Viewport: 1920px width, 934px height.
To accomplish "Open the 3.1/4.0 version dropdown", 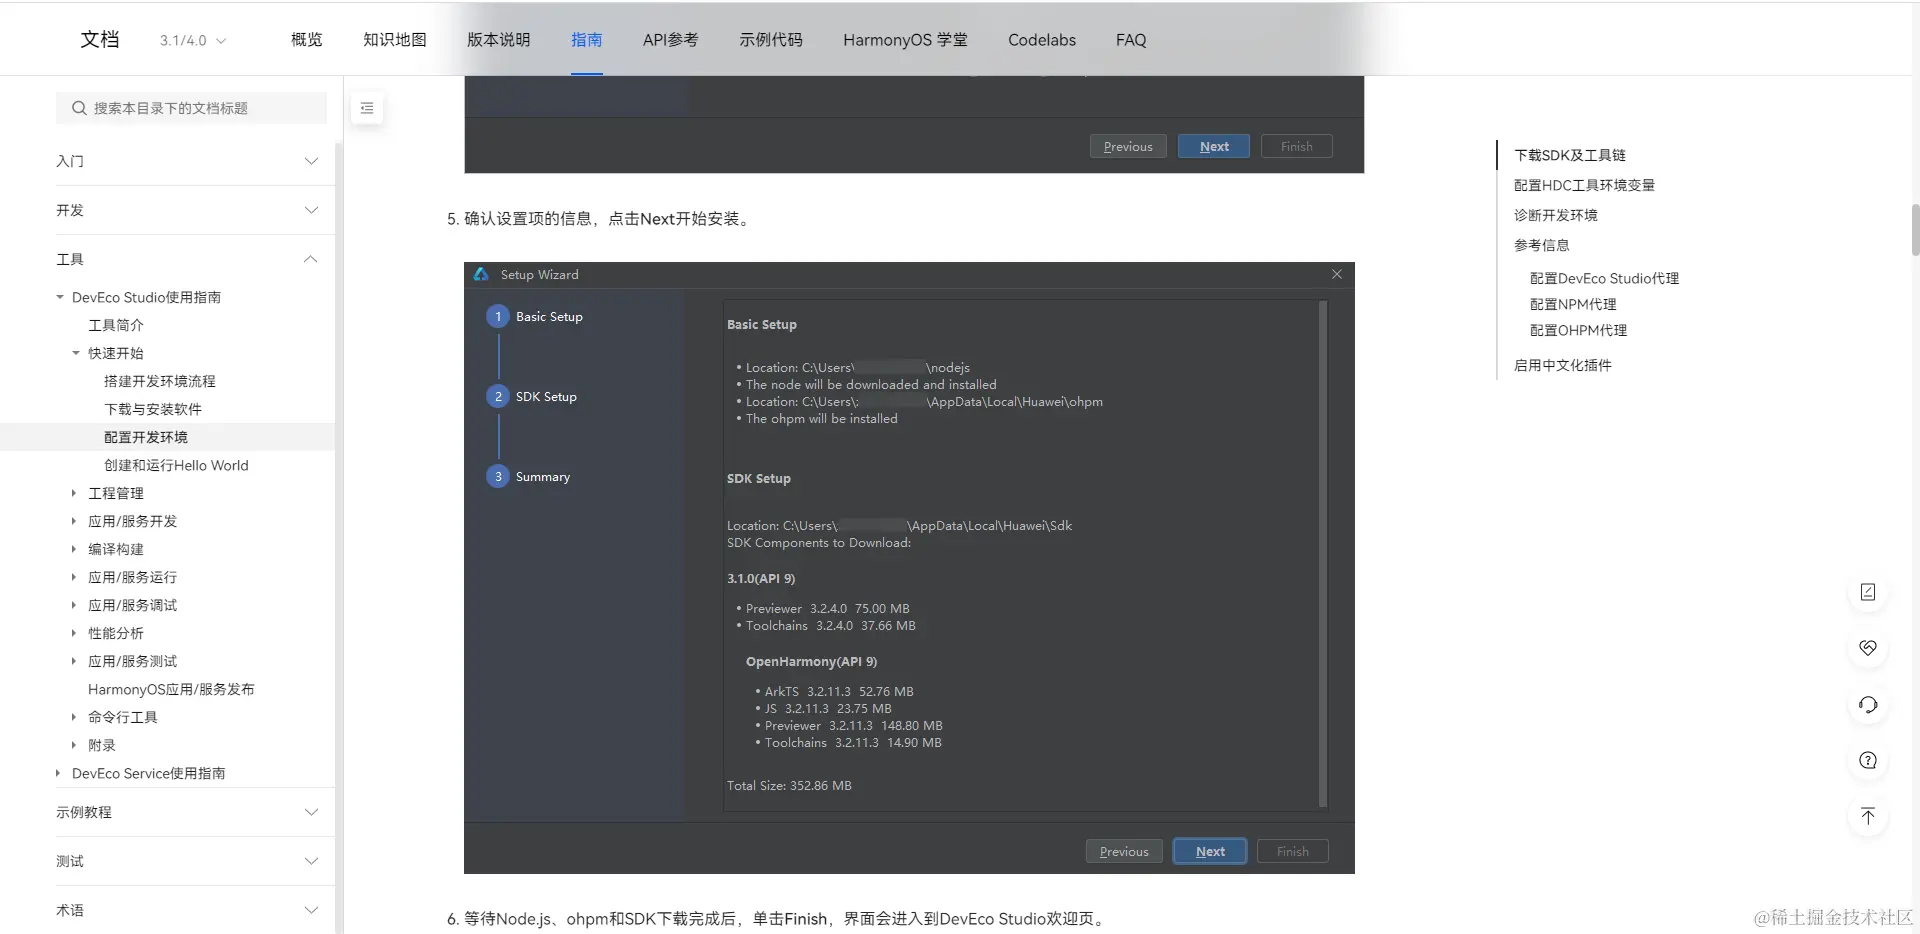I will tap(193, 40).
